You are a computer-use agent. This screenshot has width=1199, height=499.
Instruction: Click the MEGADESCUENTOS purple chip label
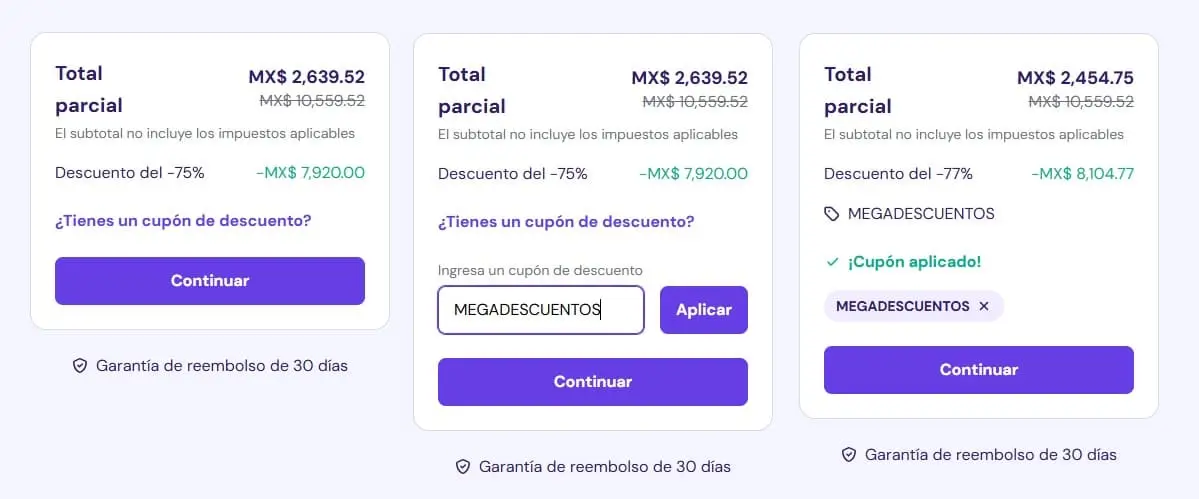(902, 306)
